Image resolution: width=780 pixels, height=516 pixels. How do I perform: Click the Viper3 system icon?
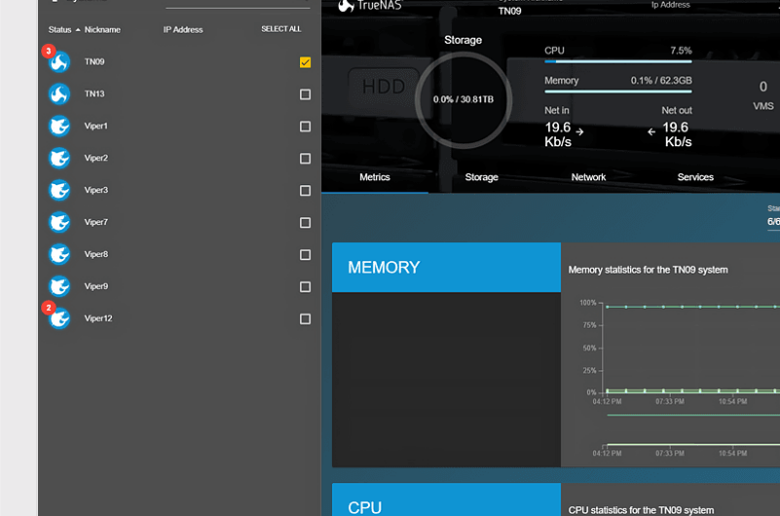coord(59,190)
